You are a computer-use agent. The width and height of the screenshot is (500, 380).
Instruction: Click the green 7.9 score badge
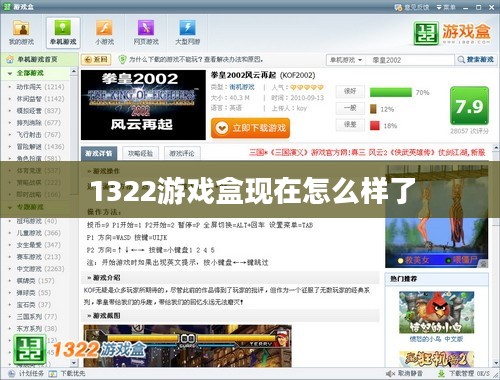coord(469,106)
